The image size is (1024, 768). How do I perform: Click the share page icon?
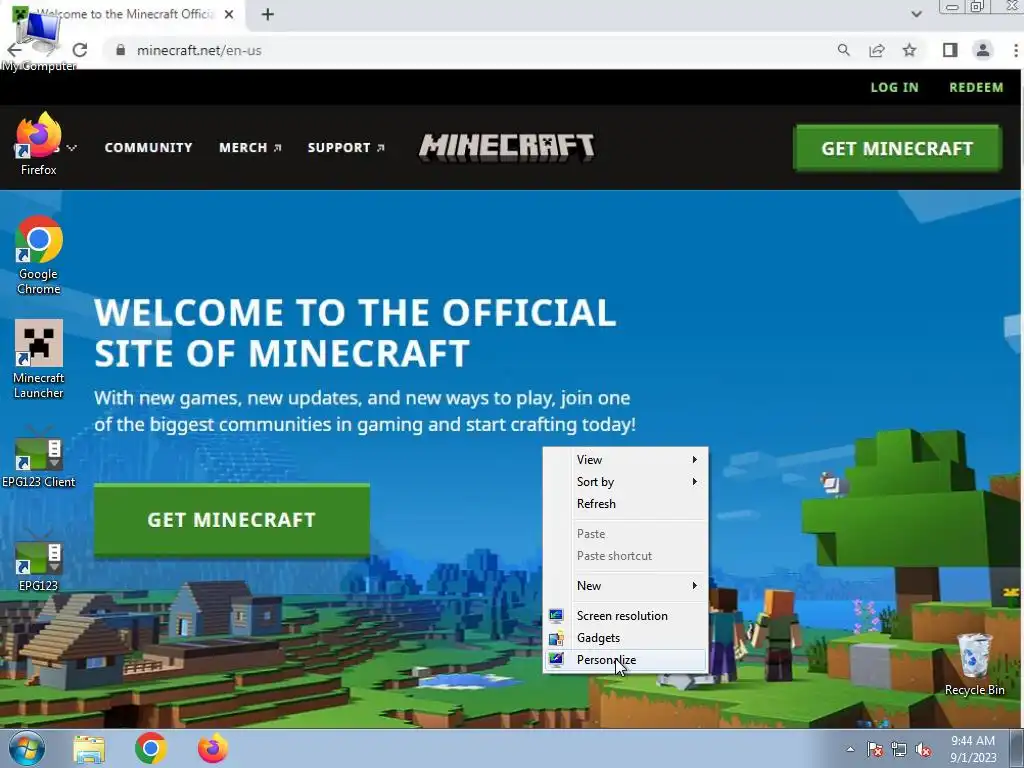(876, 50)
